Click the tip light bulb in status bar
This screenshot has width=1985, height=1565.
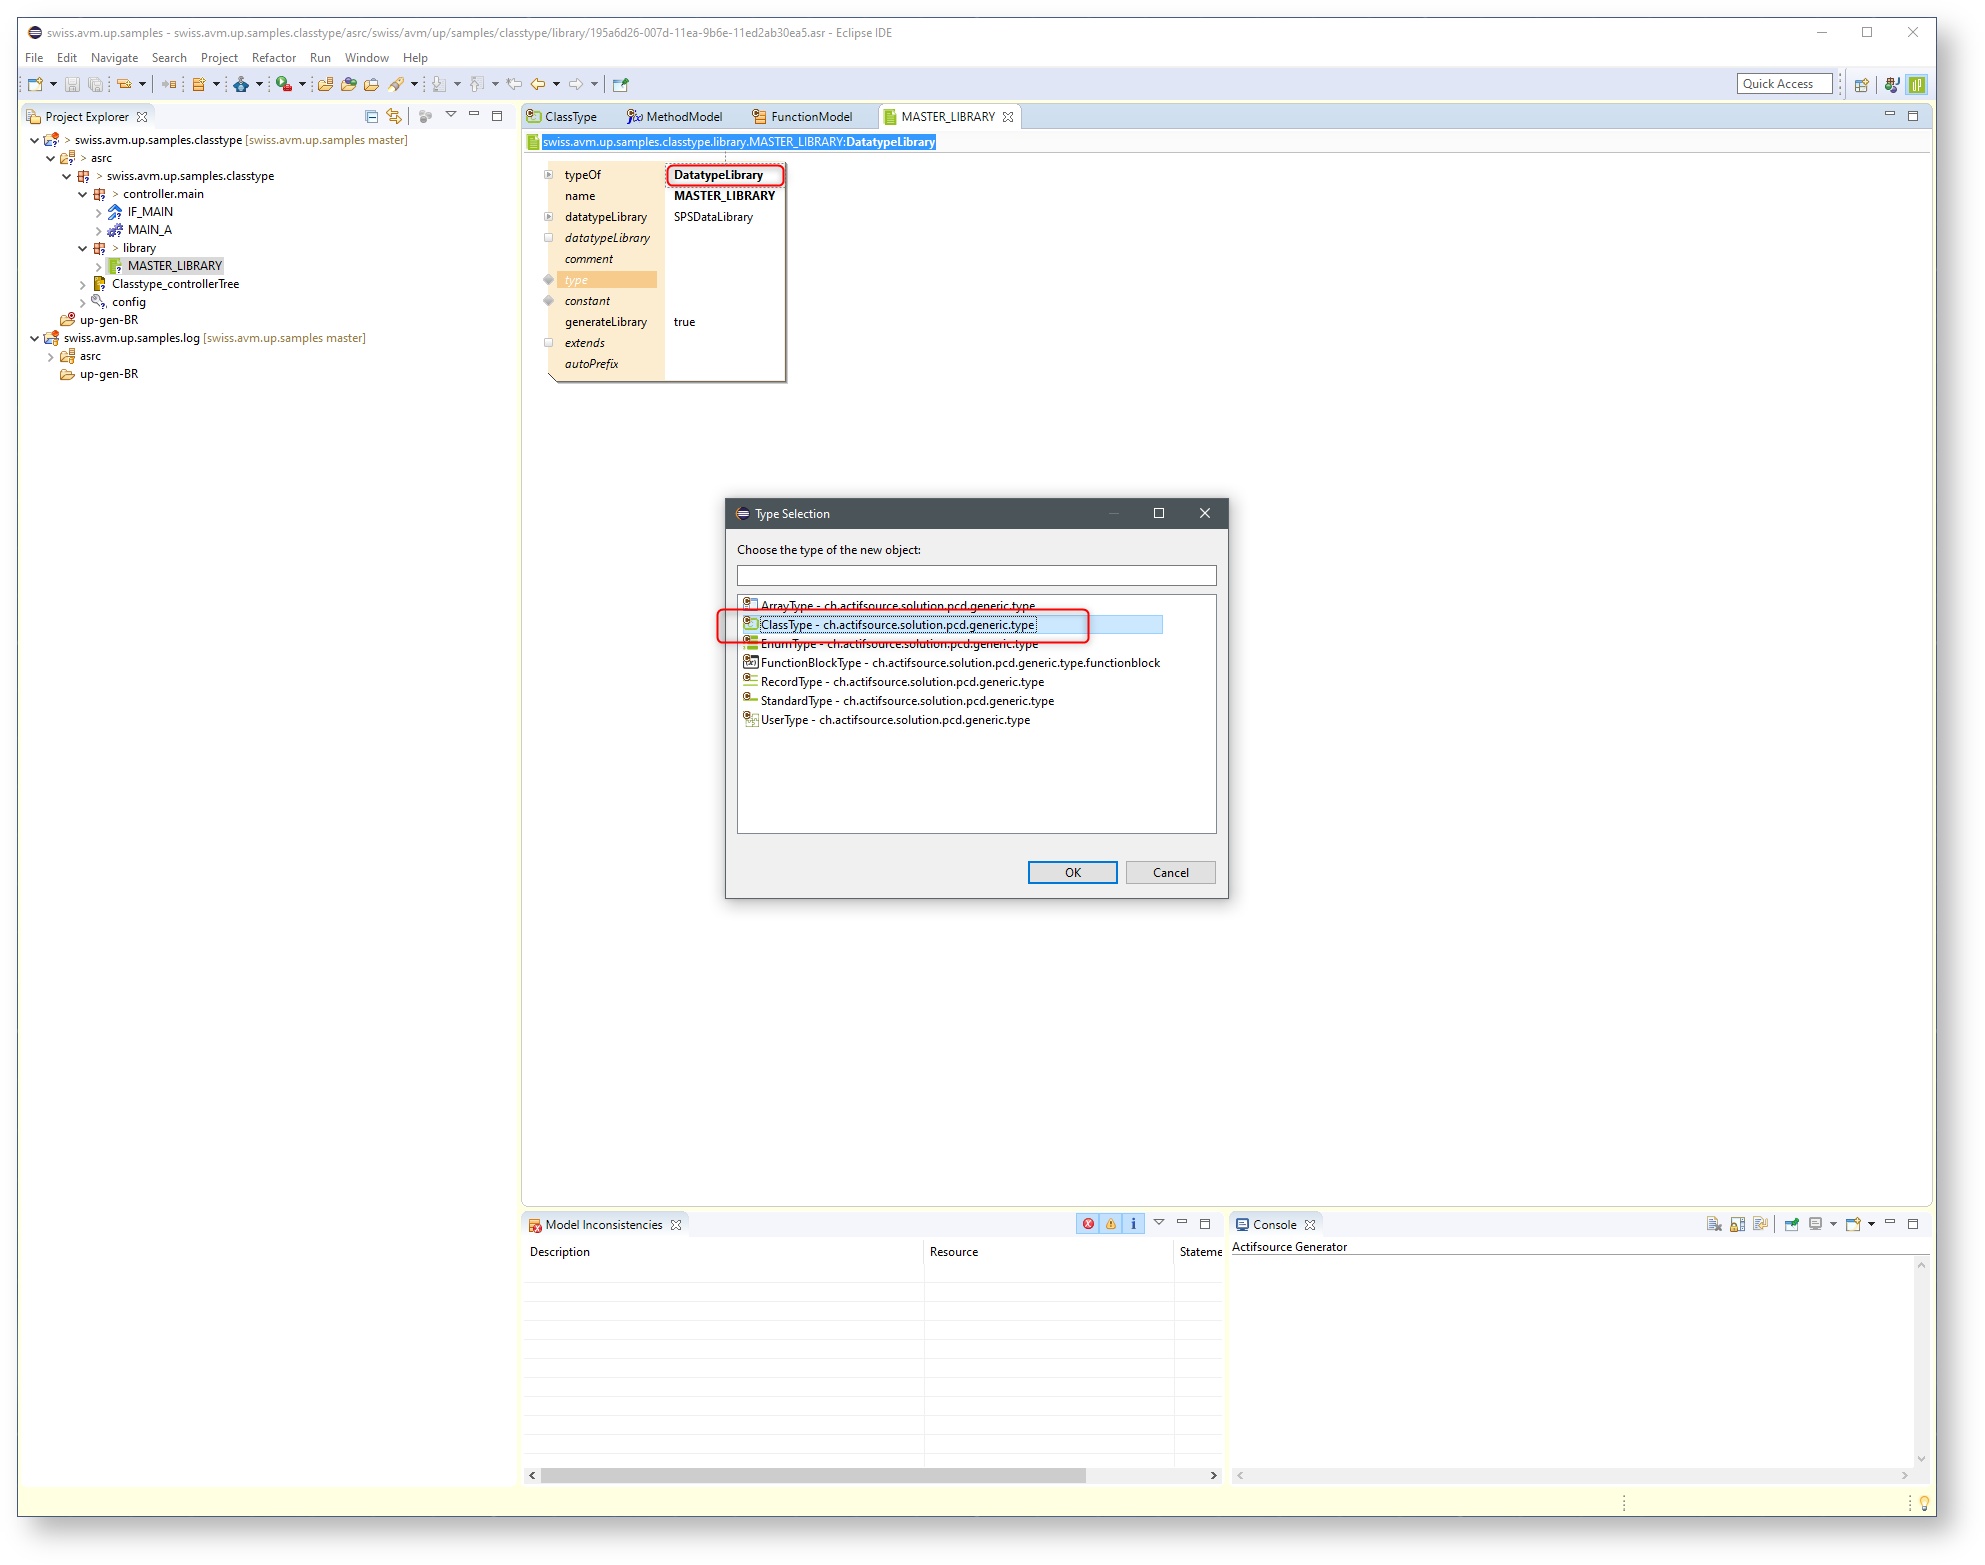[1923, 1502]
